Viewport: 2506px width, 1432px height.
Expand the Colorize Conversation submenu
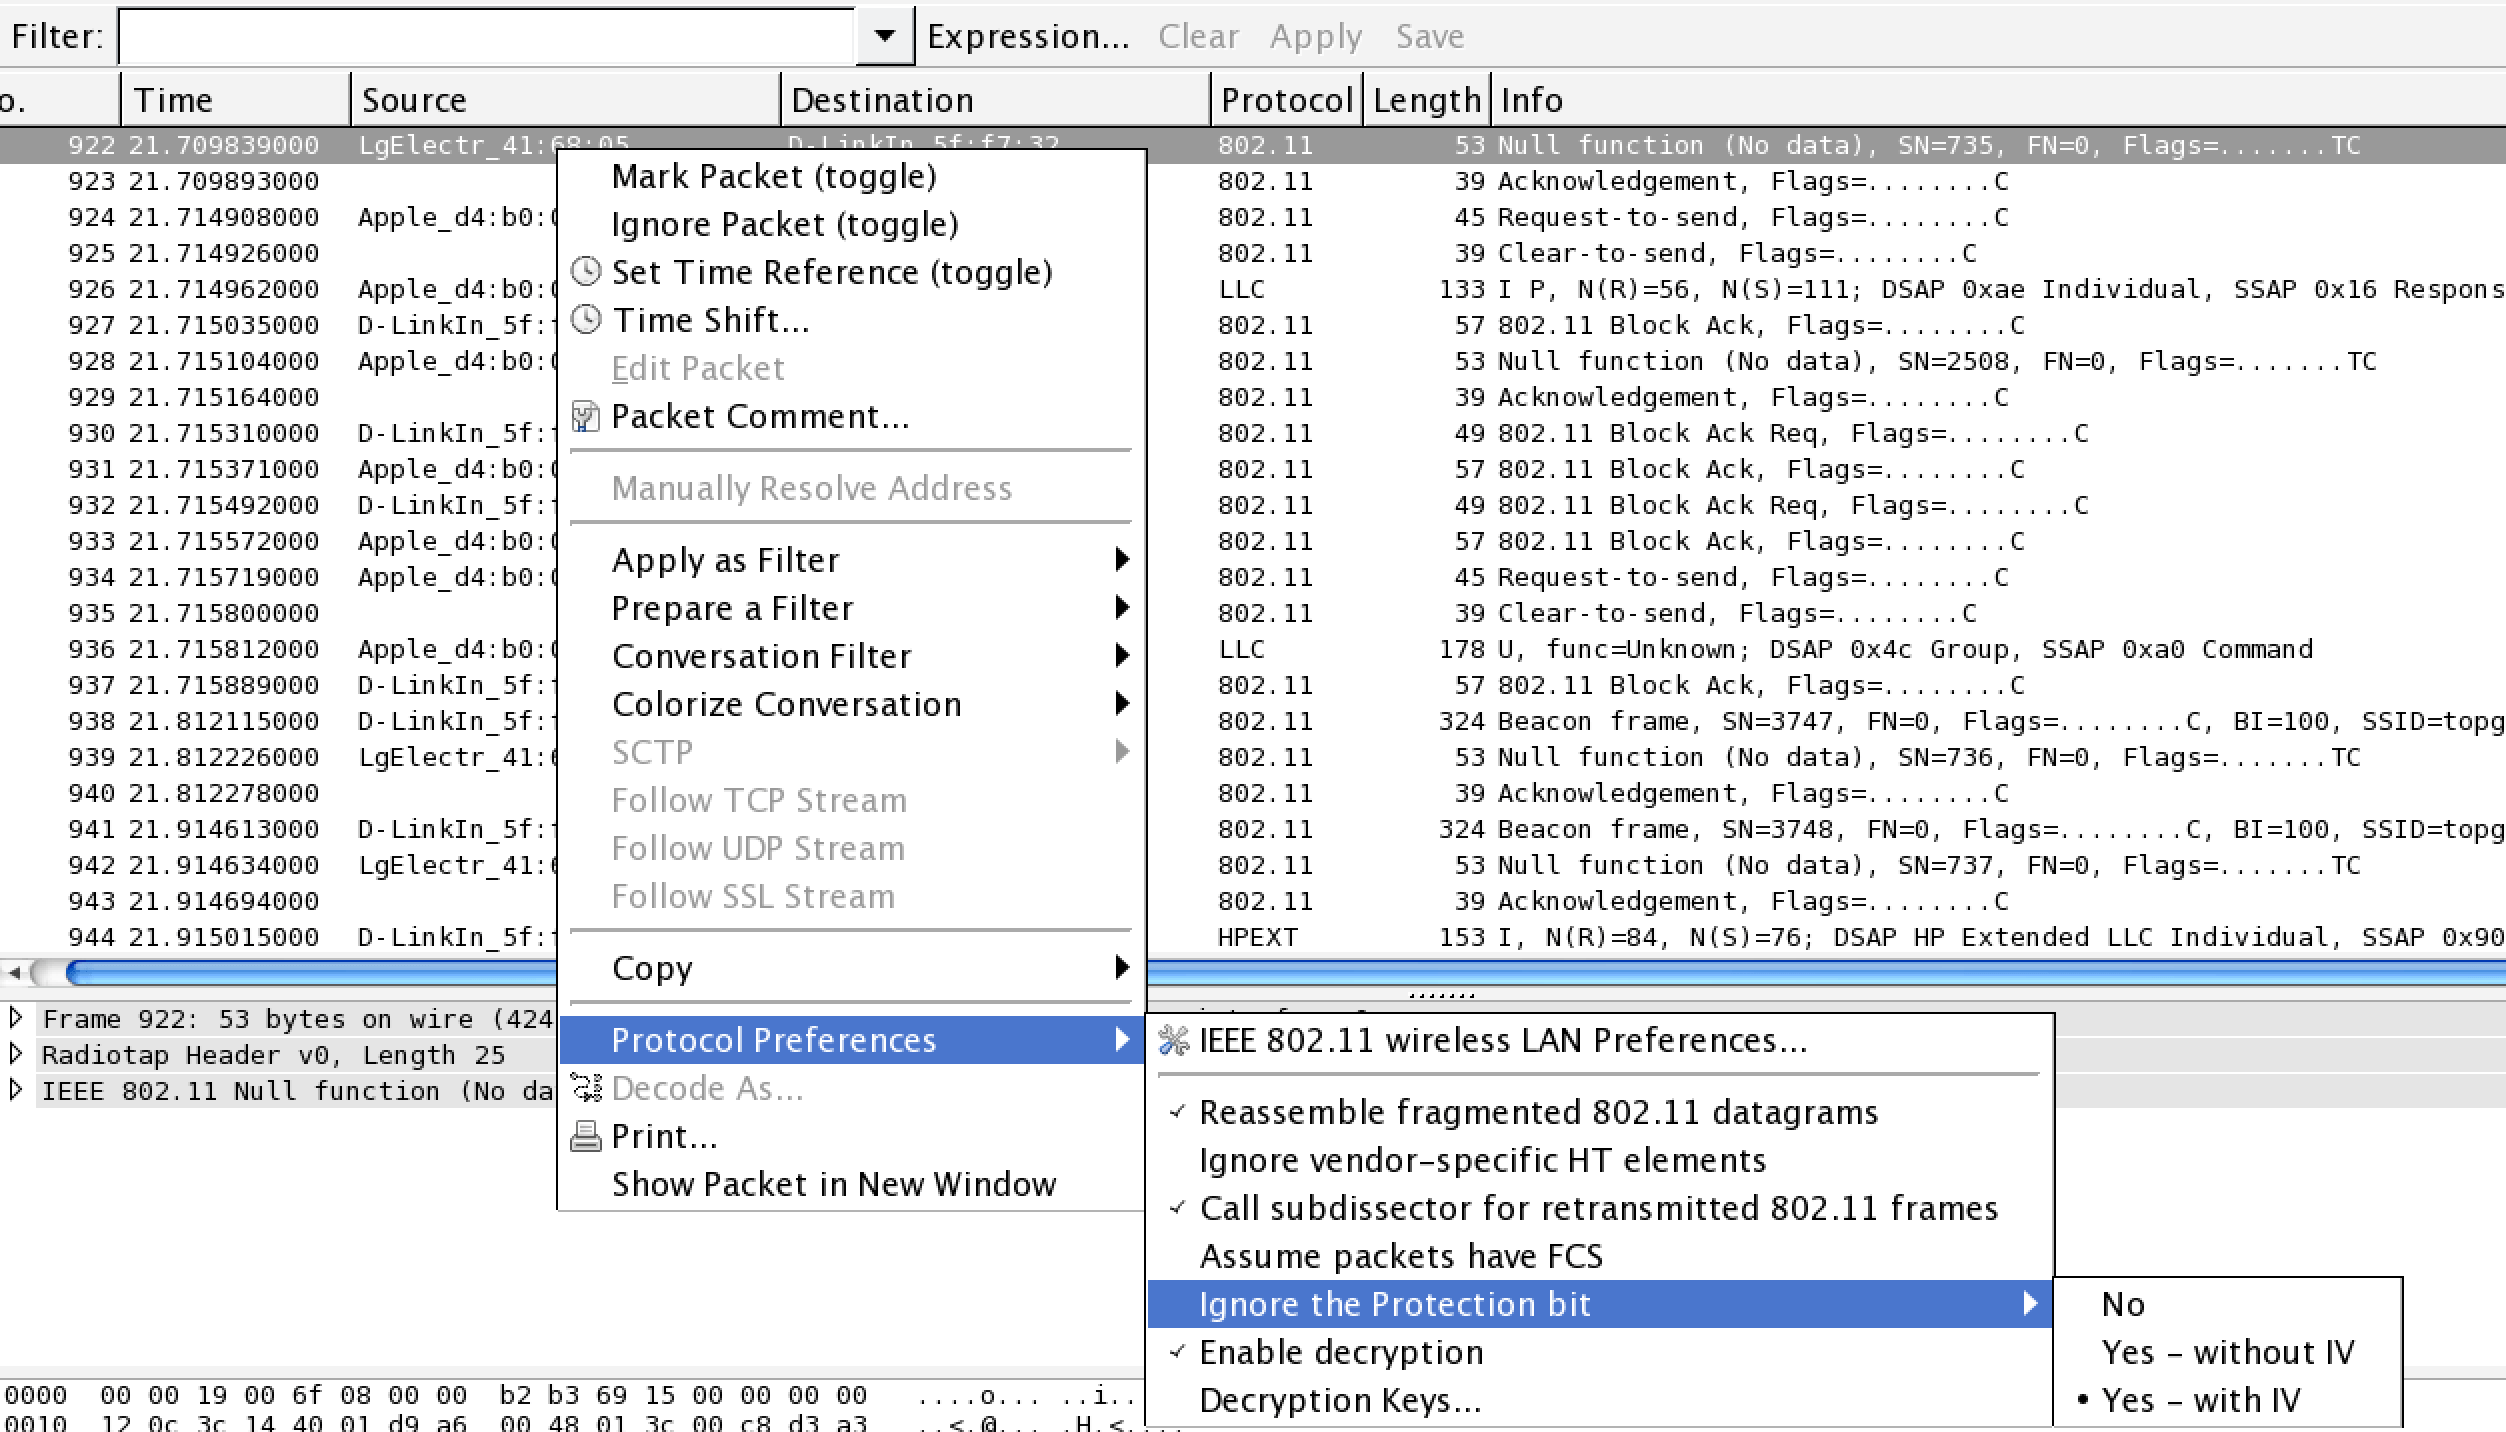tap(787, 702)
